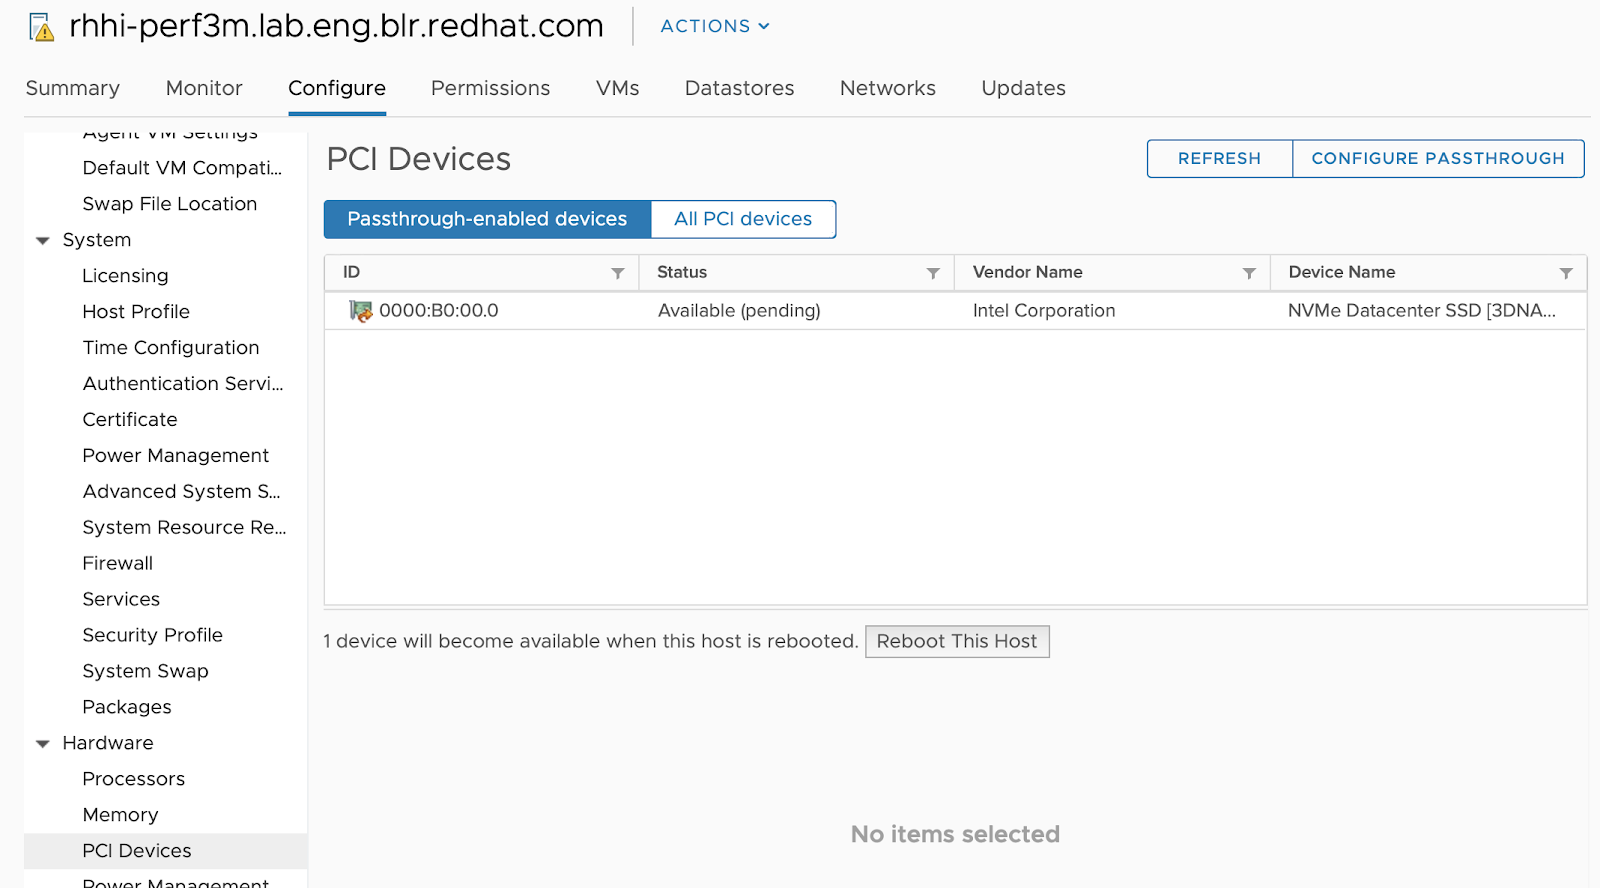
Task: Open Packages settings
Action: pos(127,708)
